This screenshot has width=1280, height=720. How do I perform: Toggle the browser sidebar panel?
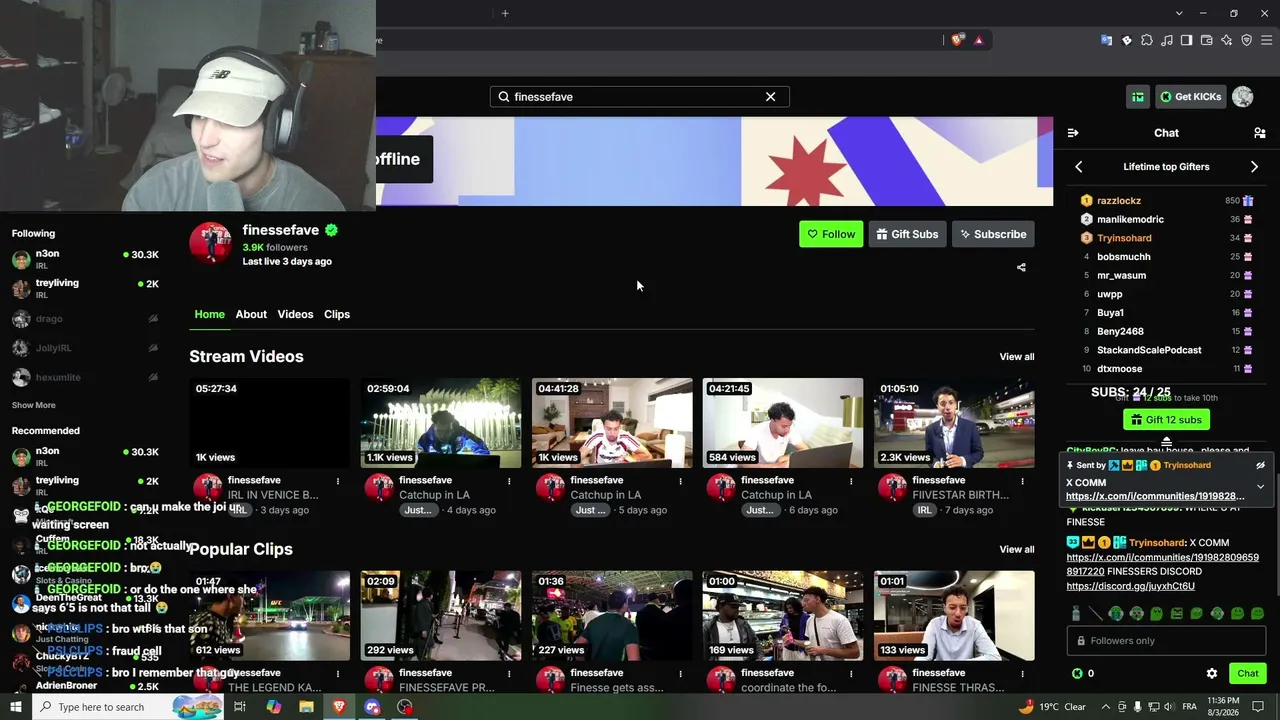tap(1187, 40)
